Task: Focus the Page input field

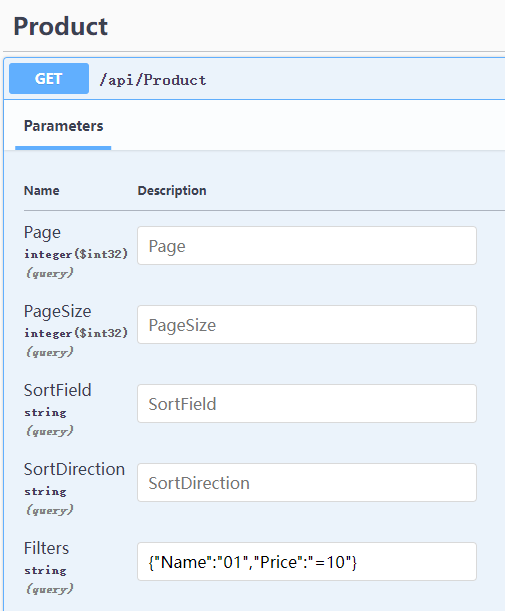Action: 307,245
